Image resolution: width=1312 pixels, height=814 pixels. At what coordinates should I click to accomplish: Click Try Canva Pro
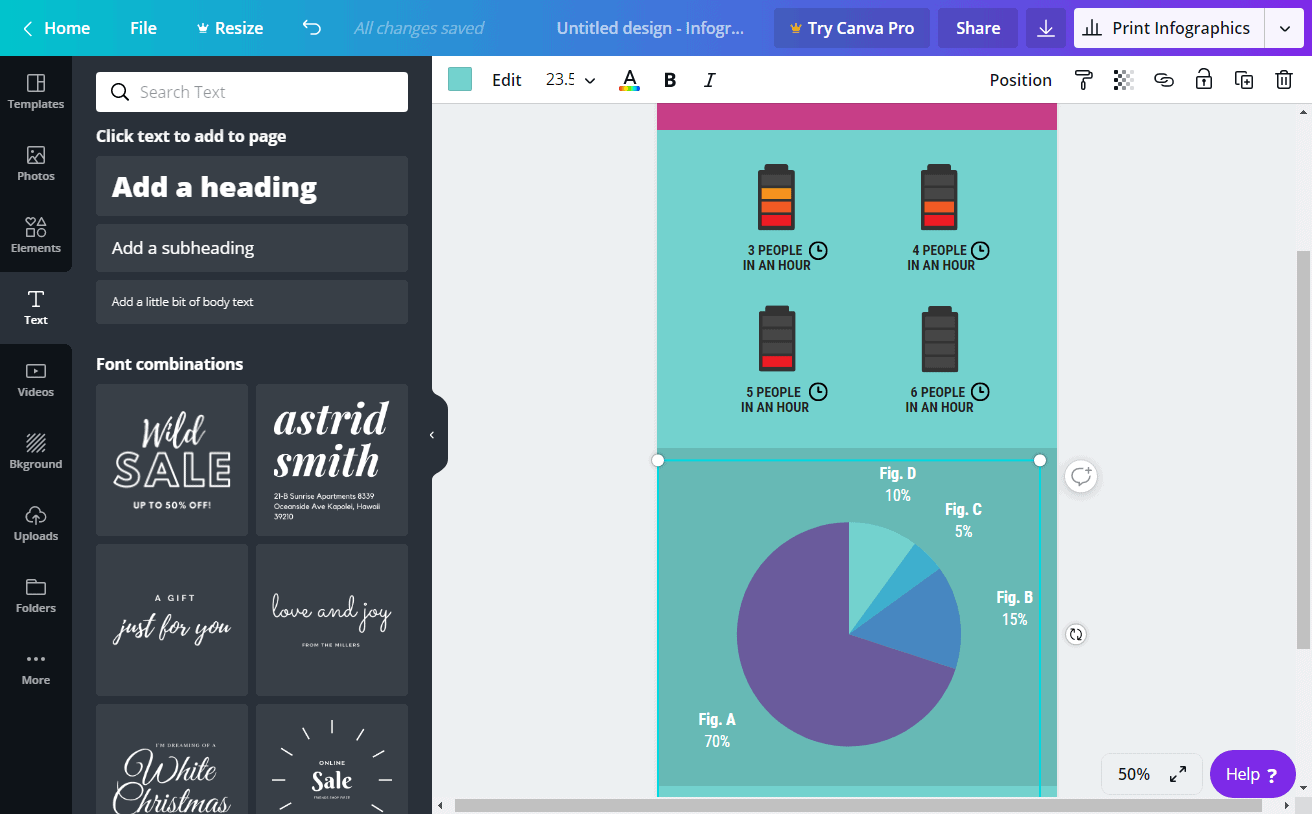(x=852, y=28)
